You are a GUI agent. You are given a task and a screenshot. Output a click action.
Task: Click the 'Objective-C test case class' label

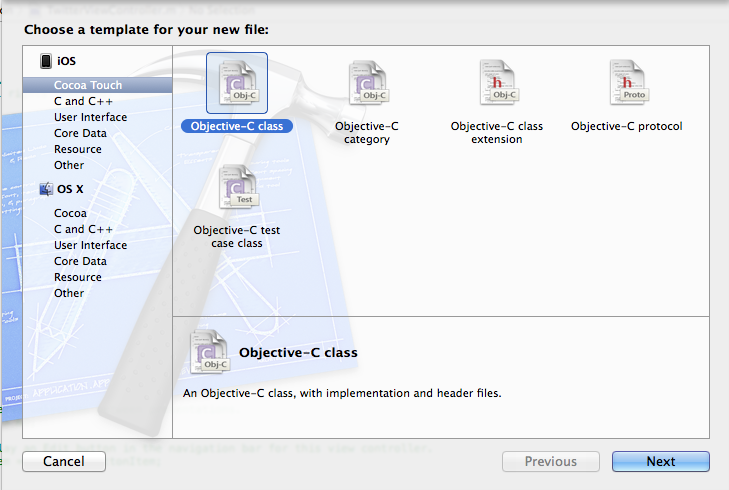pyautogui.click(x=237, y=237)
